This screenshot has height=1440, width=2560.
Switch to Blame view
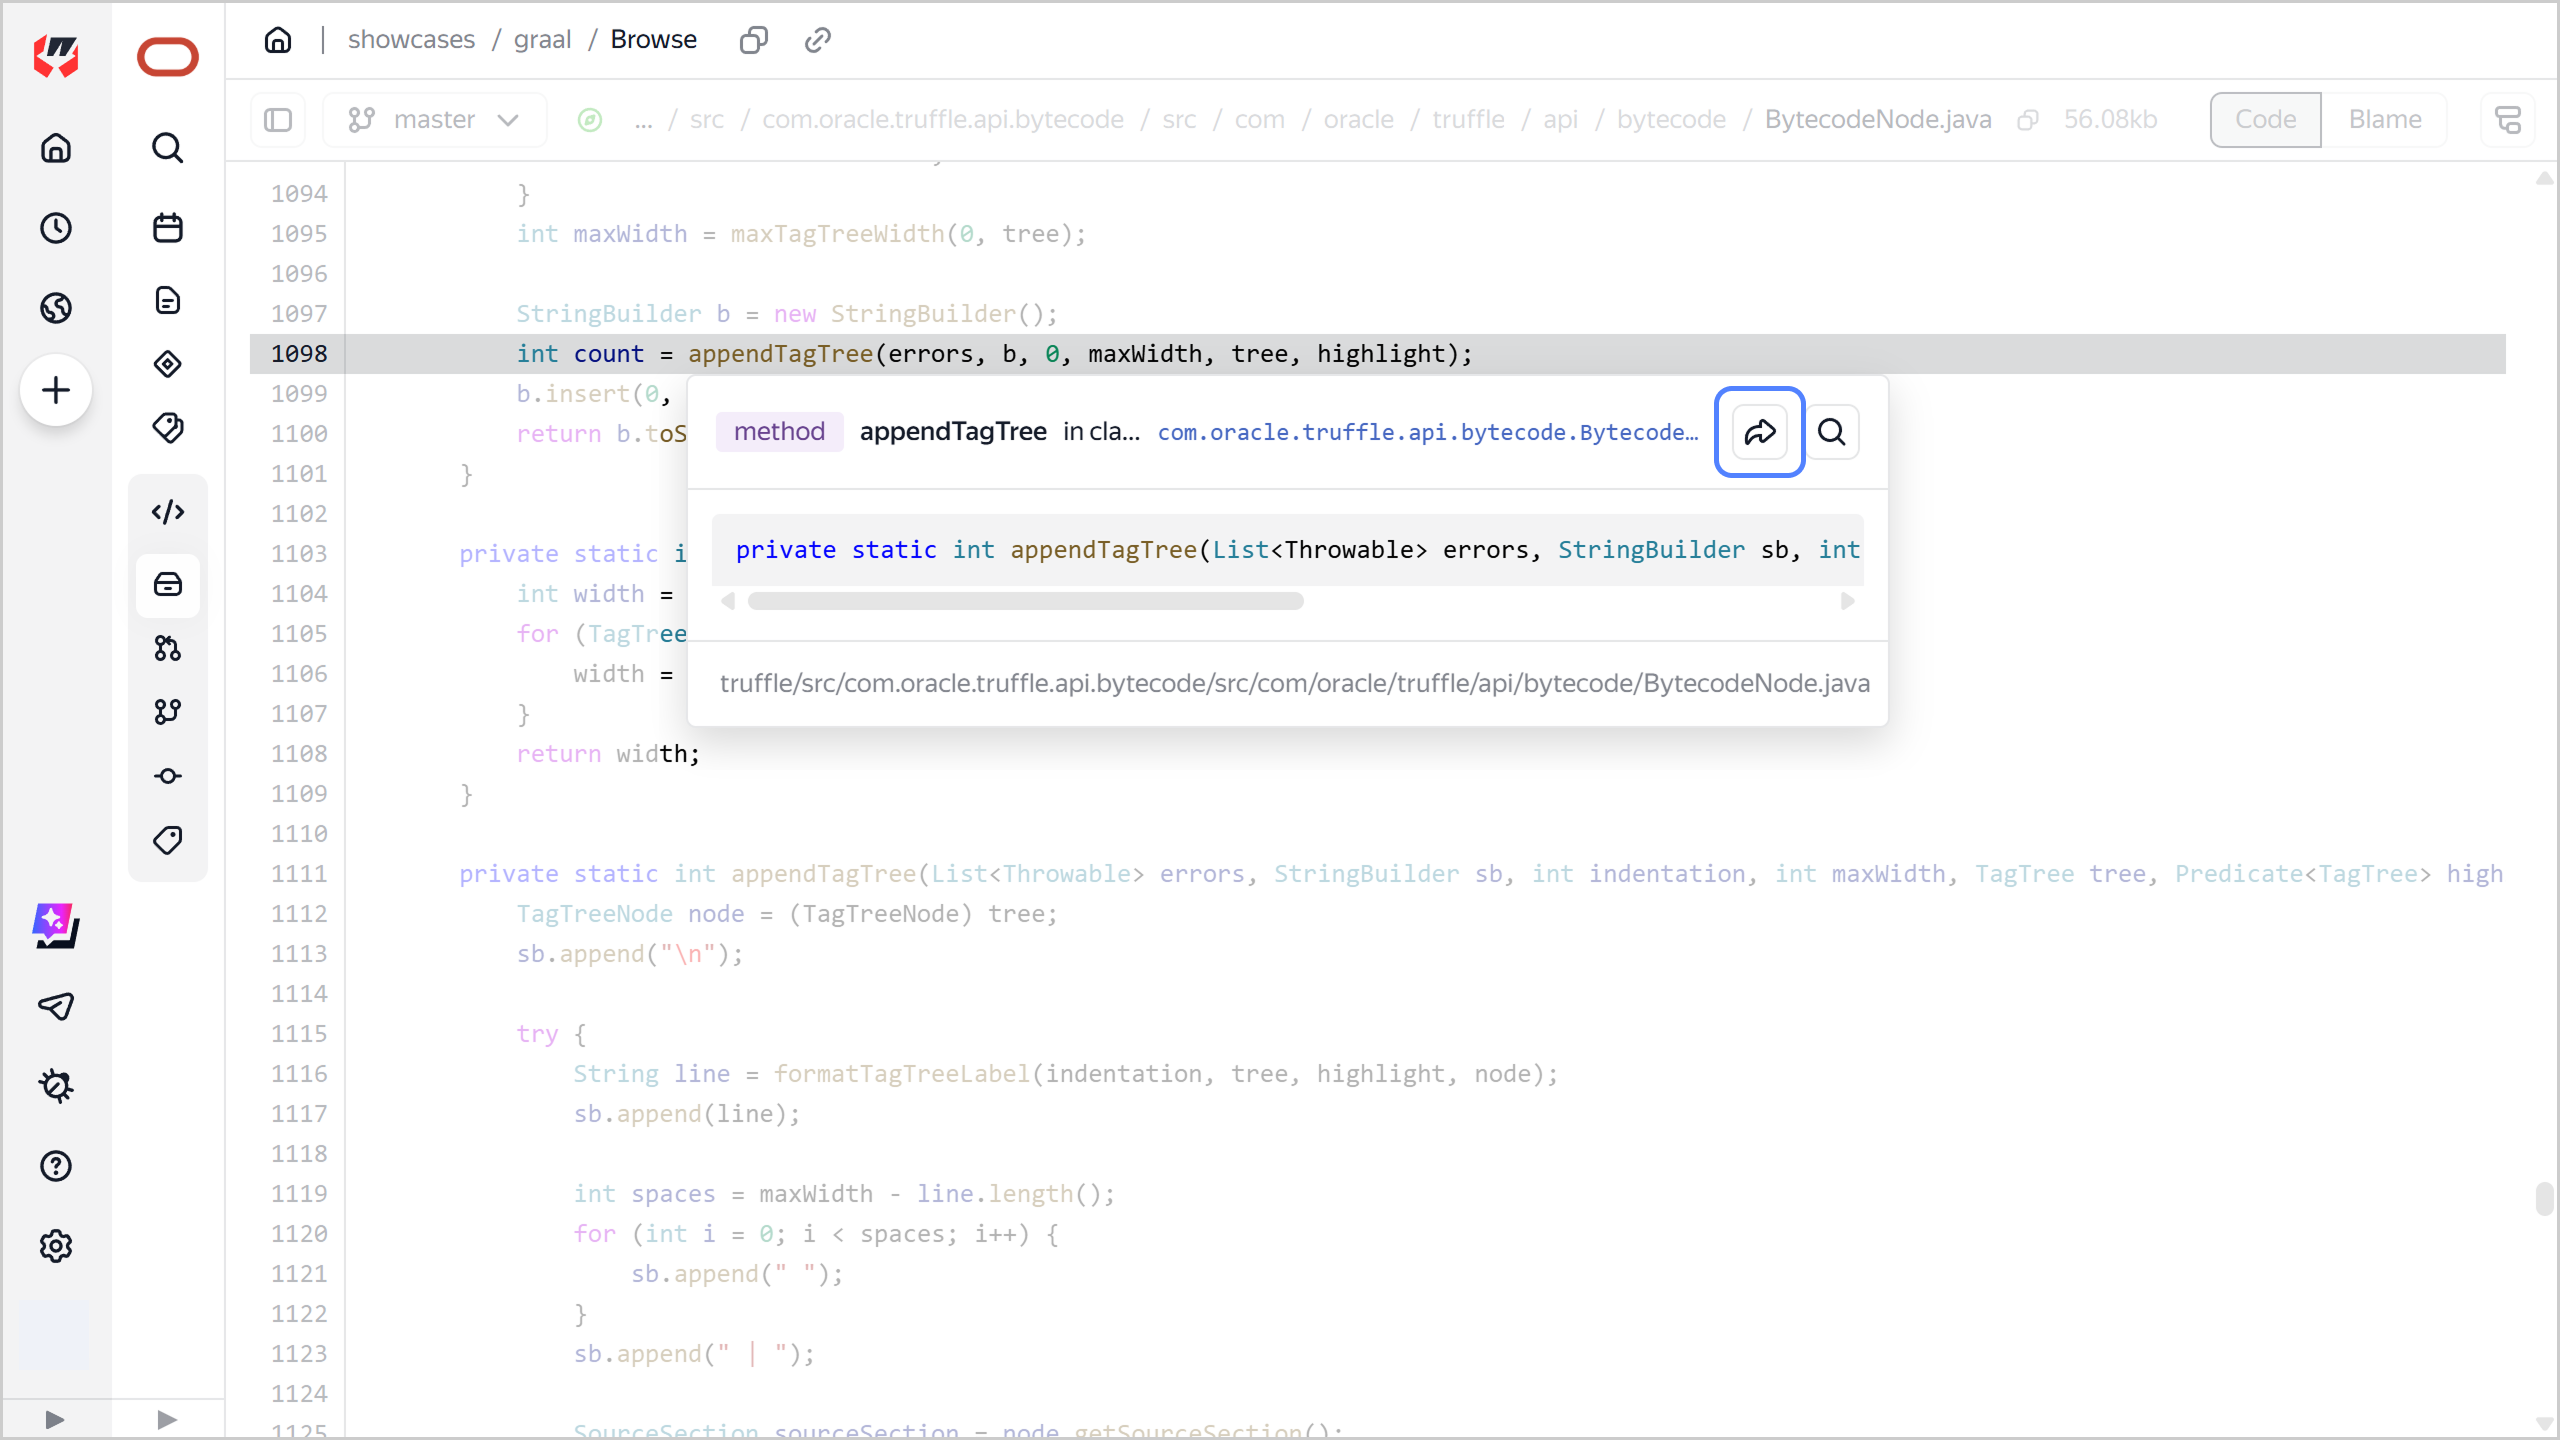(x=2384, y=120)
